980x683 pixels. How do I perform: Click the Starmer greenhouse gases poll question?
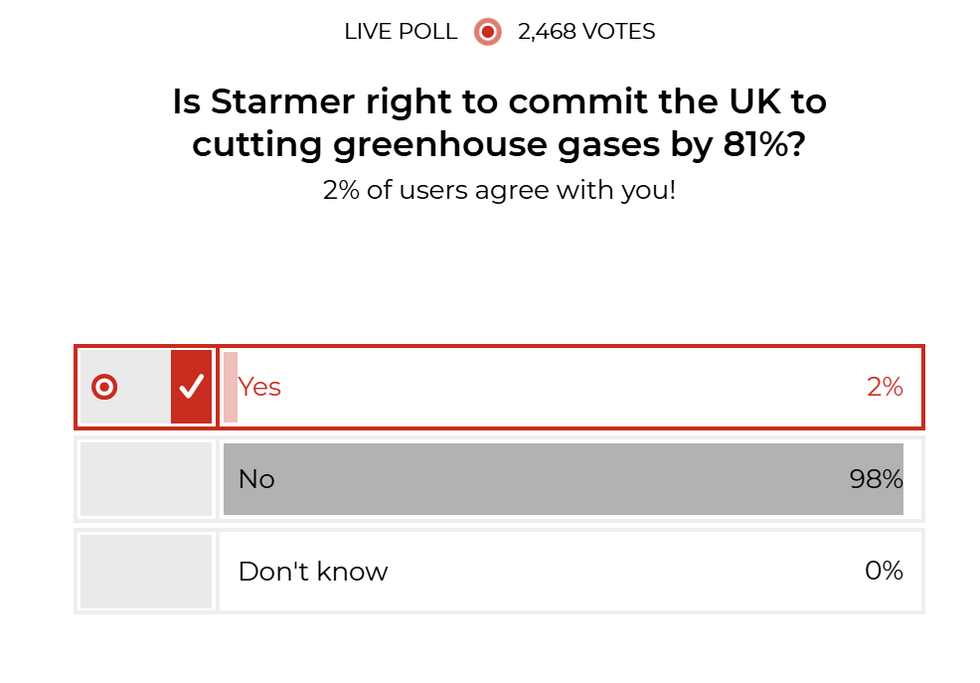(x=499, y=123)
